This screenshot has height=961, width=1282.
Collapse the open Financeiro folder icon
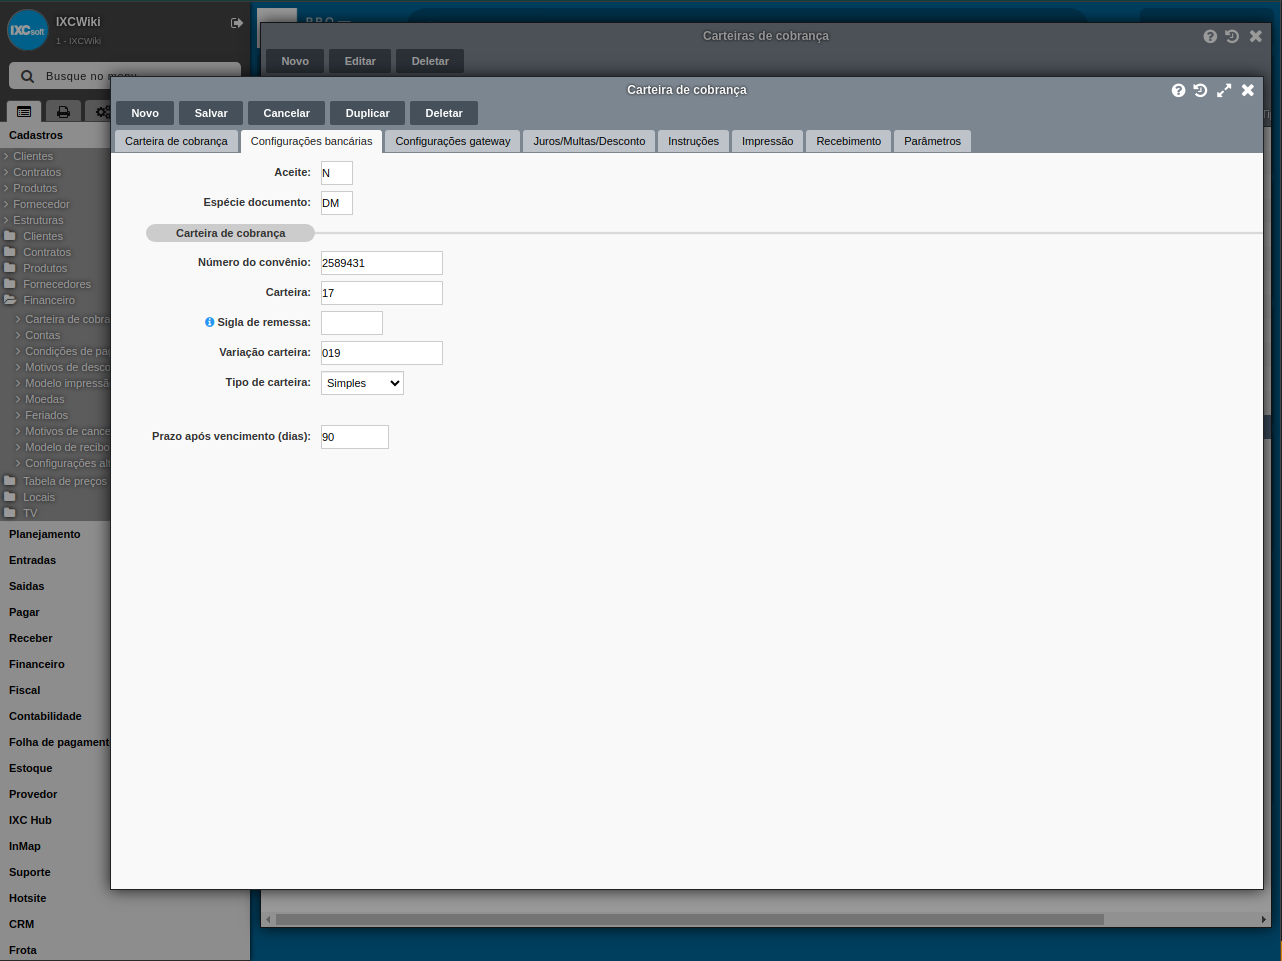pyautogui.click(x=10, y=300)
